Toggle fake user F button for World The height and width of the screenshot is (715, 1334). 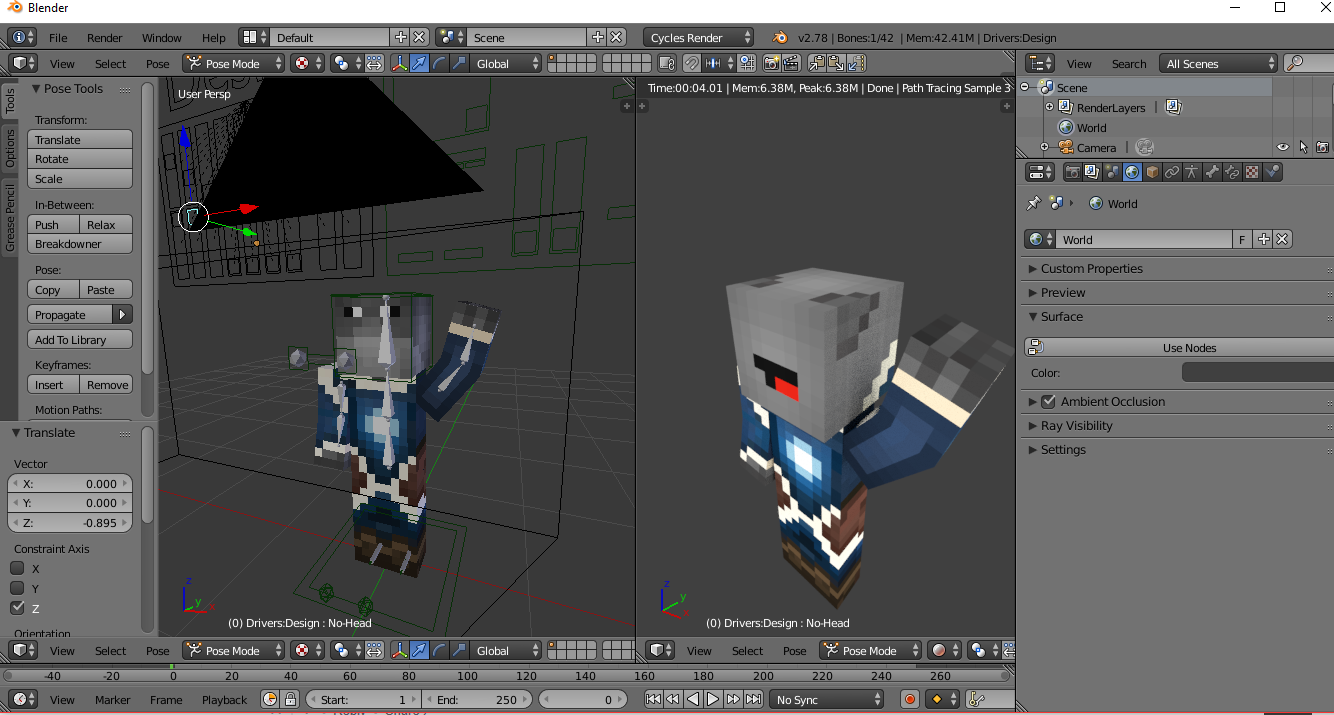1242,239
